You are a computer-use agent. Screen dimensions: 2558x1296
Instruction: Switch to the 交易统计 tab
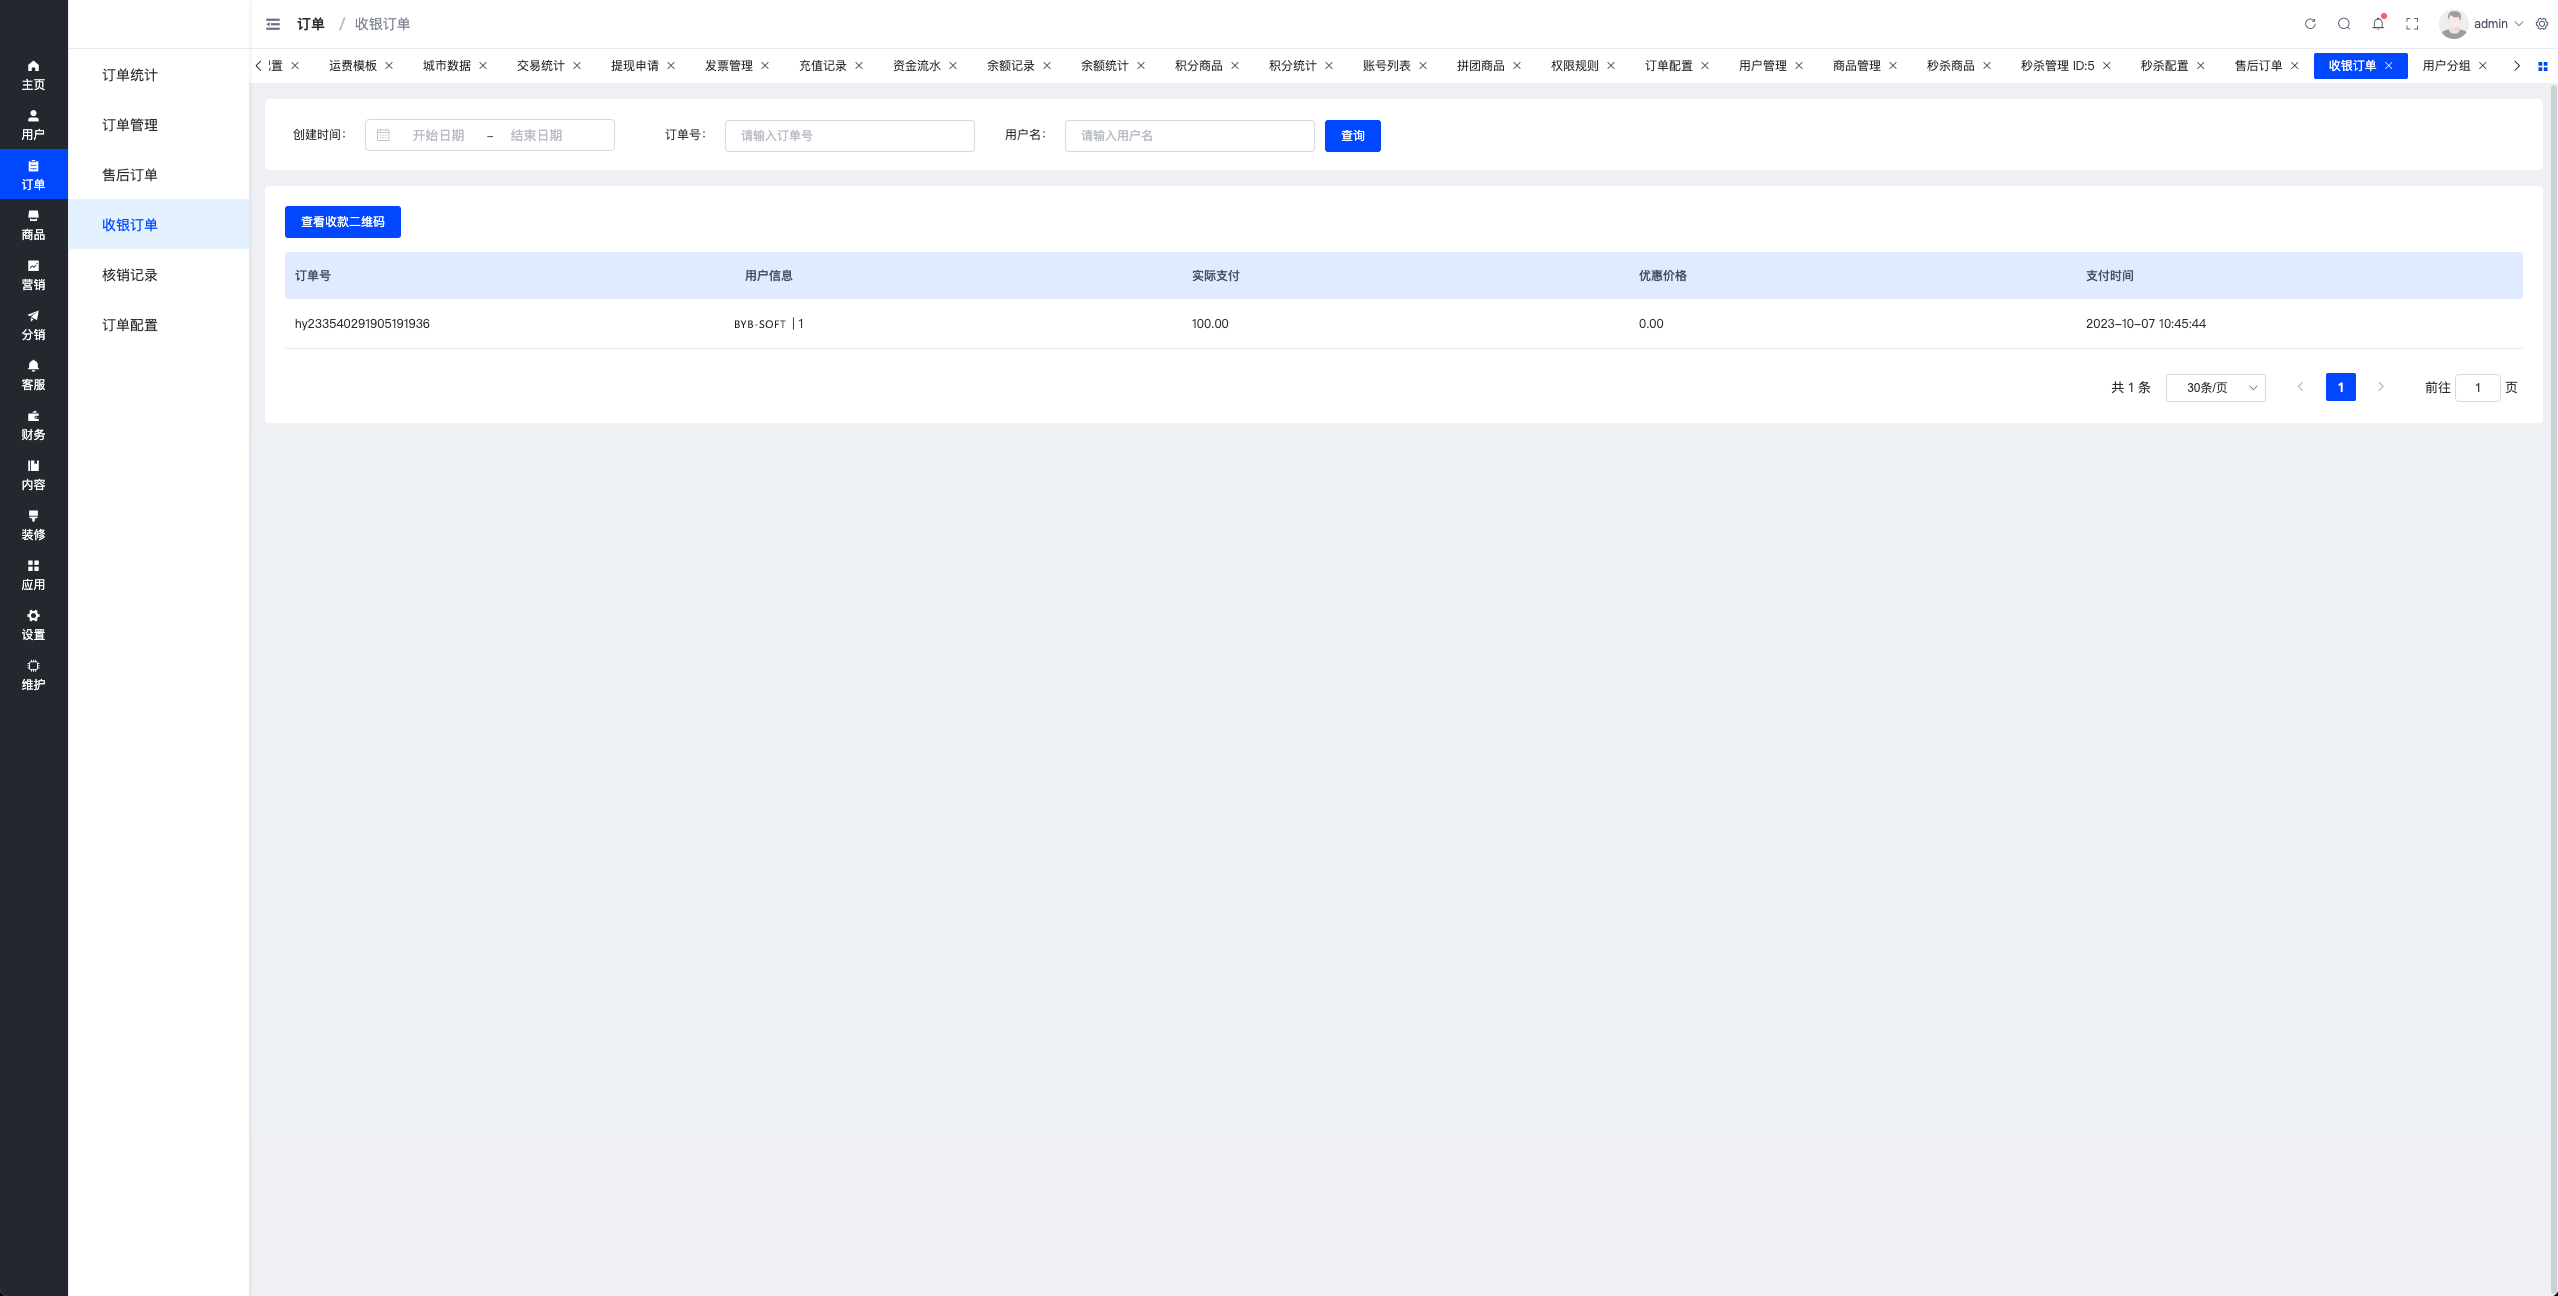click(x=540, y=66)
